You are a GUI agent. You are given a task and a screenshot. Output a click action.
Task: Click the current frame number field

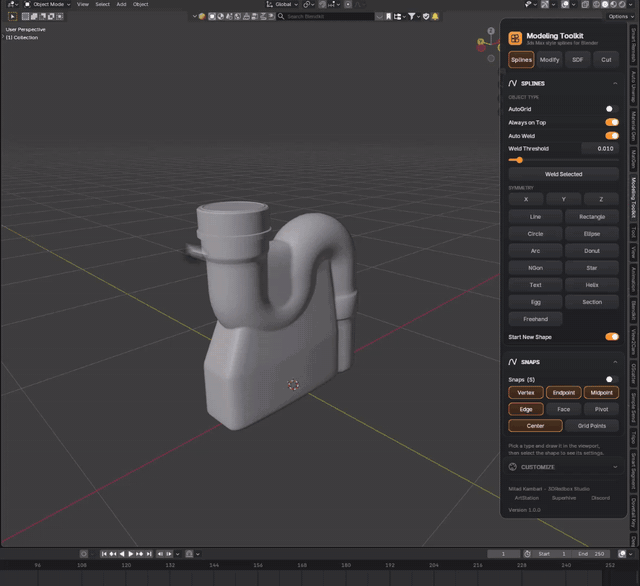pyautogui.click(x=503, y=554)
